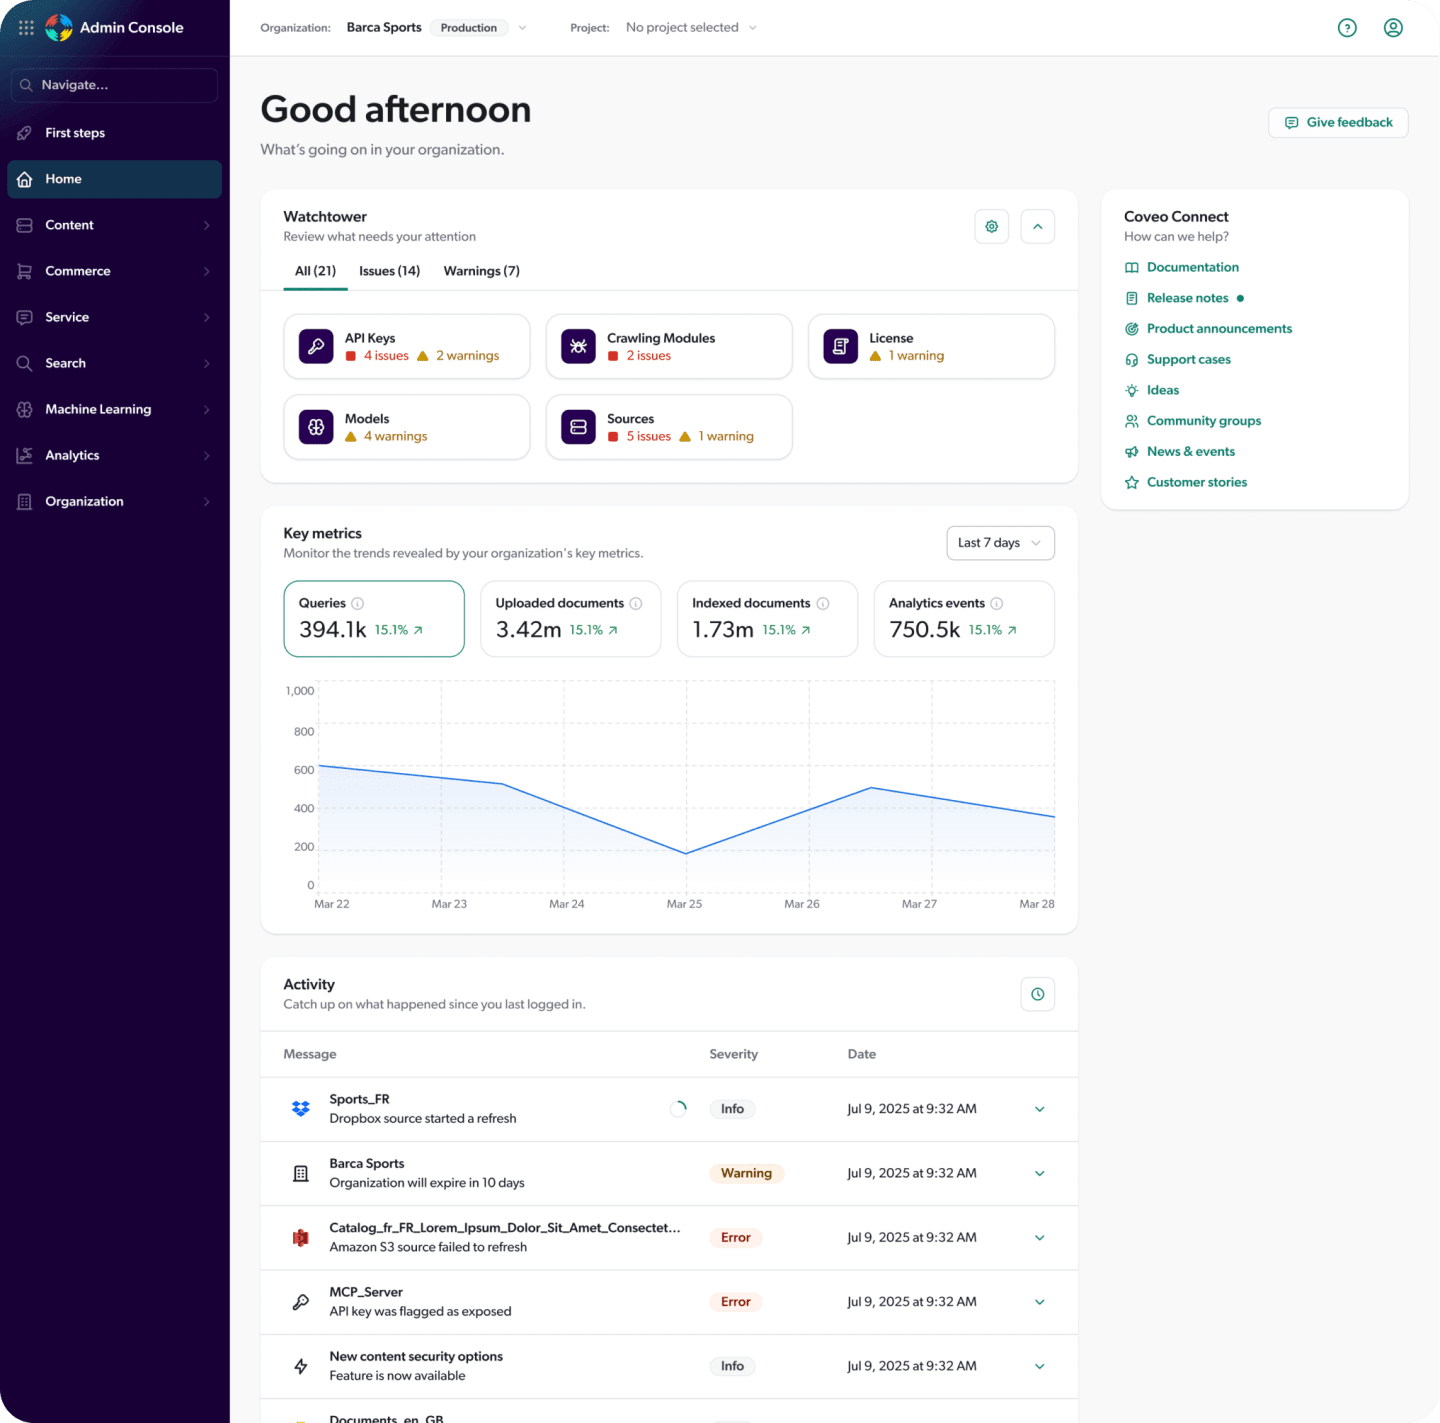Open Activity history clock icon
The width and height of the screenshot is (1440, 1423).
click(x=1038, y=994)
